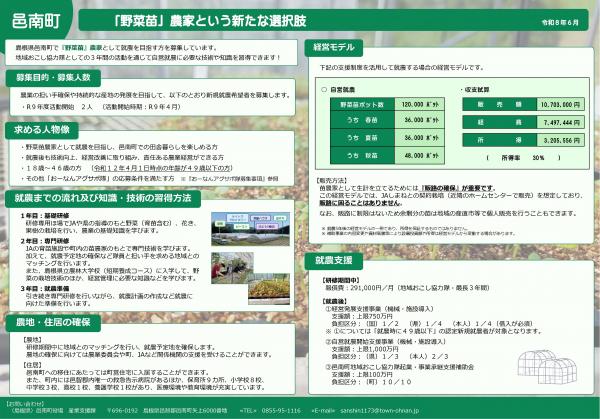Click the 7,497,444円 expense value
The image size is (600, 419).
coord(561,122)
